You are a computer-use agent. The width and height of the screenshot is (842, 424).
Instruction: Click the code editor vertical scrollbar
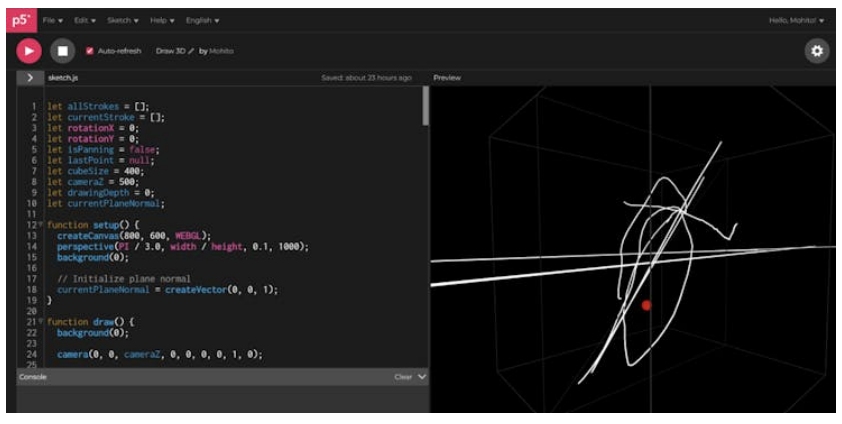(x=426, y=105)
